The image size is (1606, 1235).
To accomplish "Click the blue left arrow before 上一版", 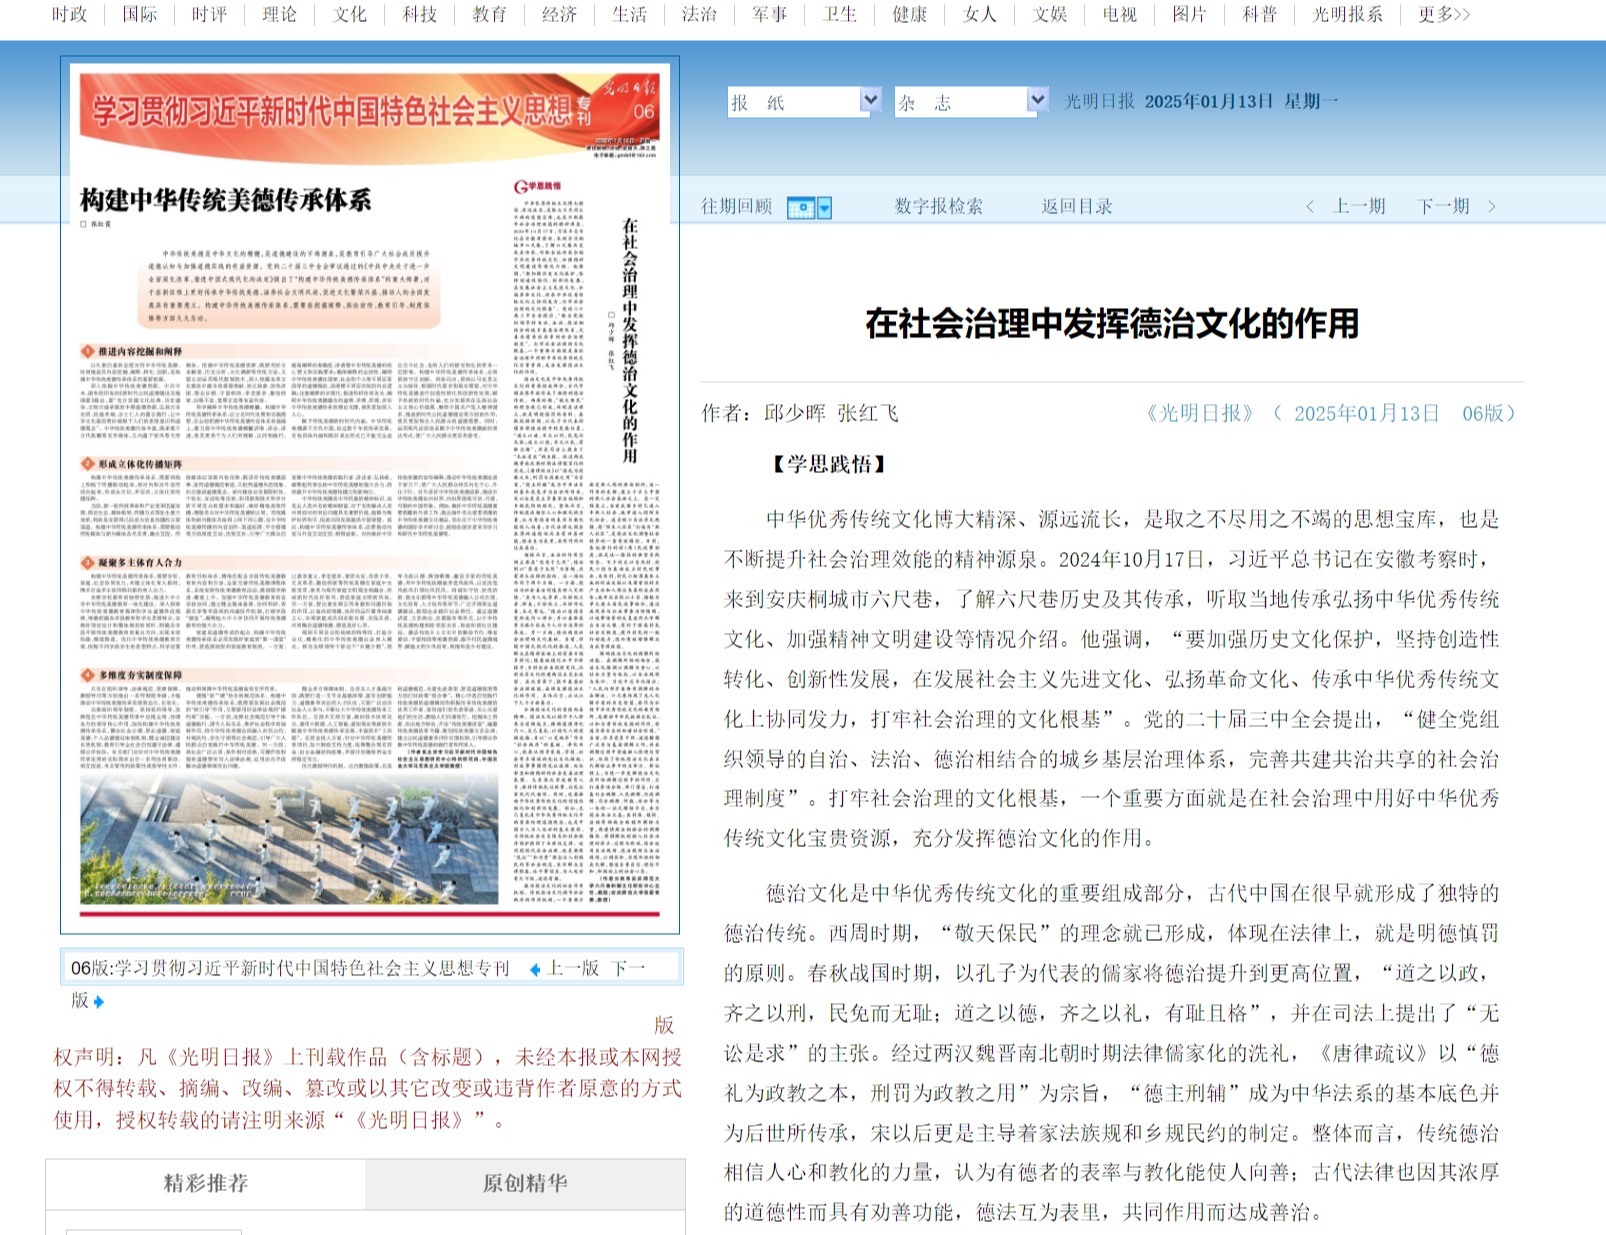I will pos(535,969).
